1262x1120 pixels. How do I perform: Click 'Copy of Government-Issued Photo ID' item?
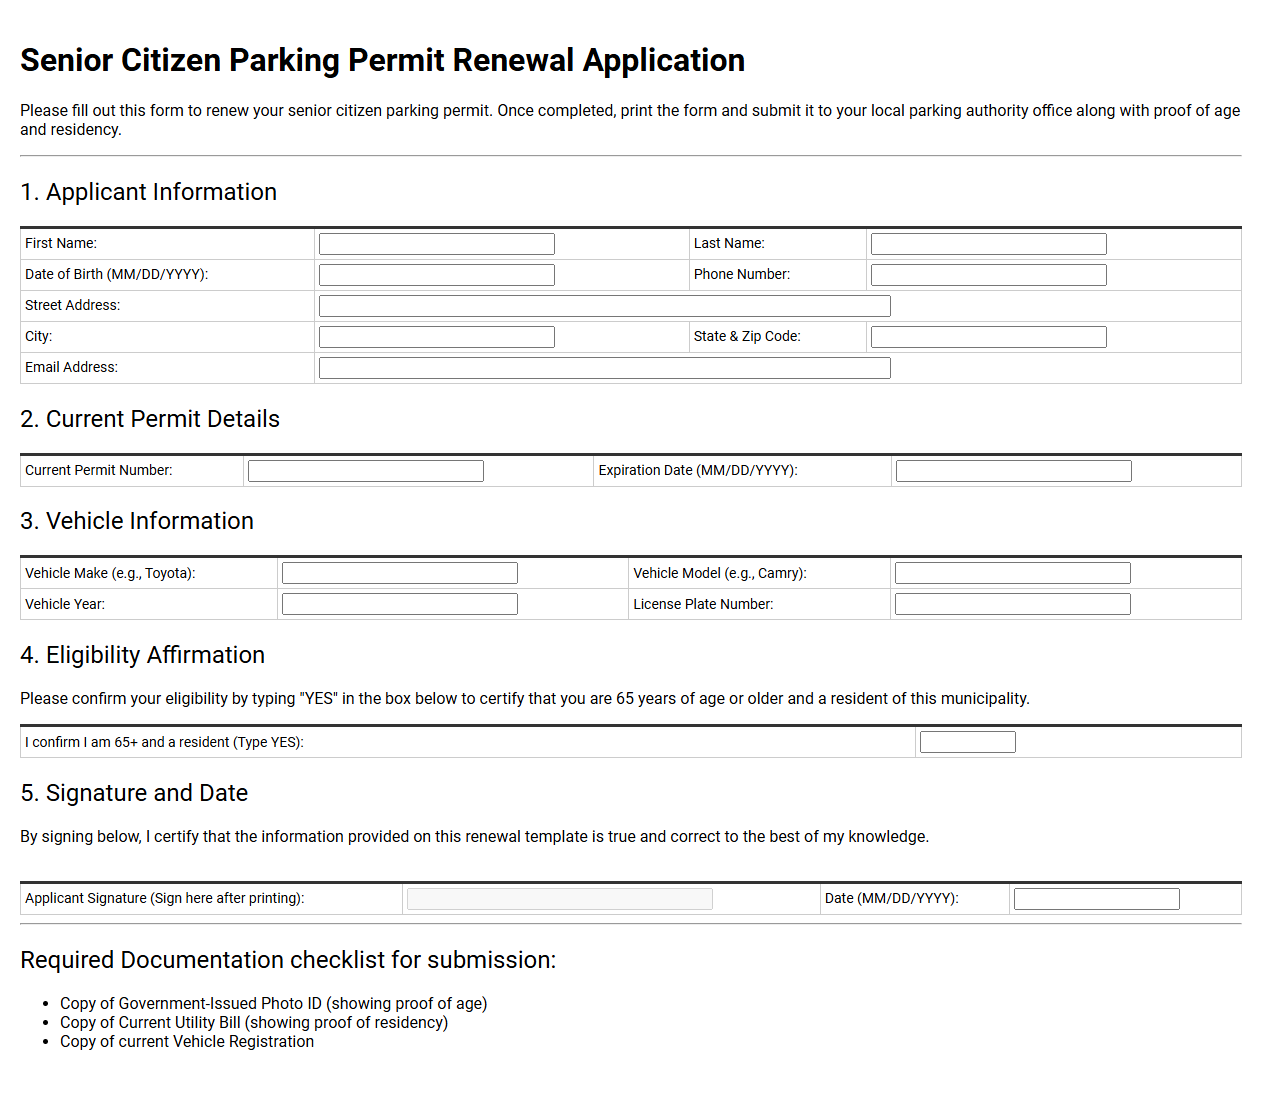tap(273, 1003)
